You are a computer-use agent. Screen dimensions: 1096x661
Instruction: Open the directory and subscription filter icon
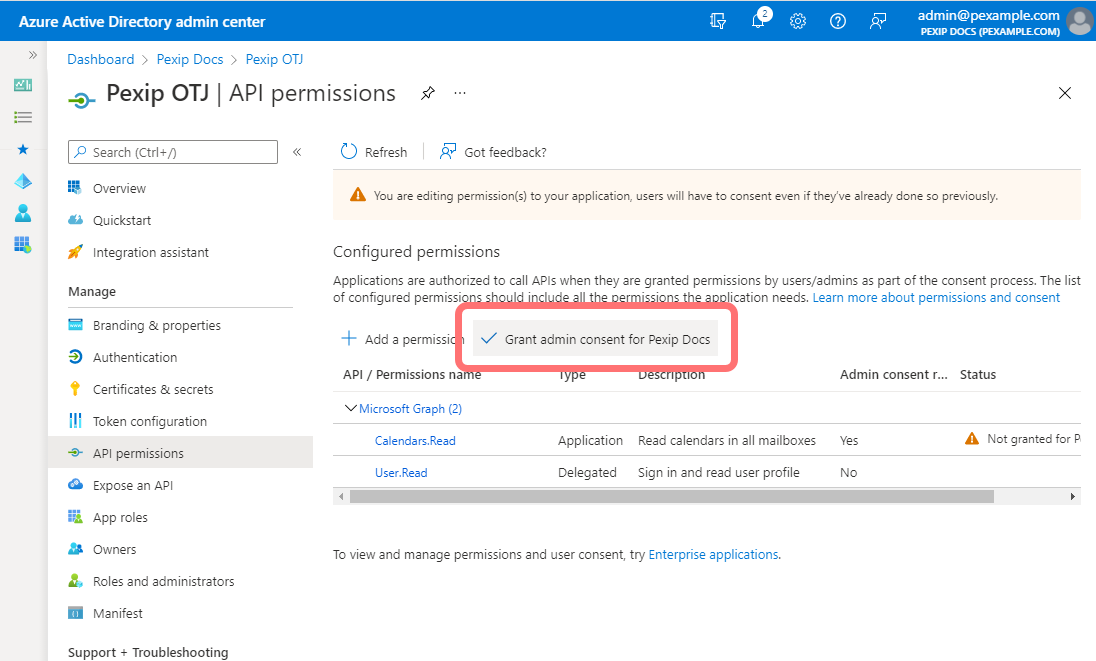point(718,21)
